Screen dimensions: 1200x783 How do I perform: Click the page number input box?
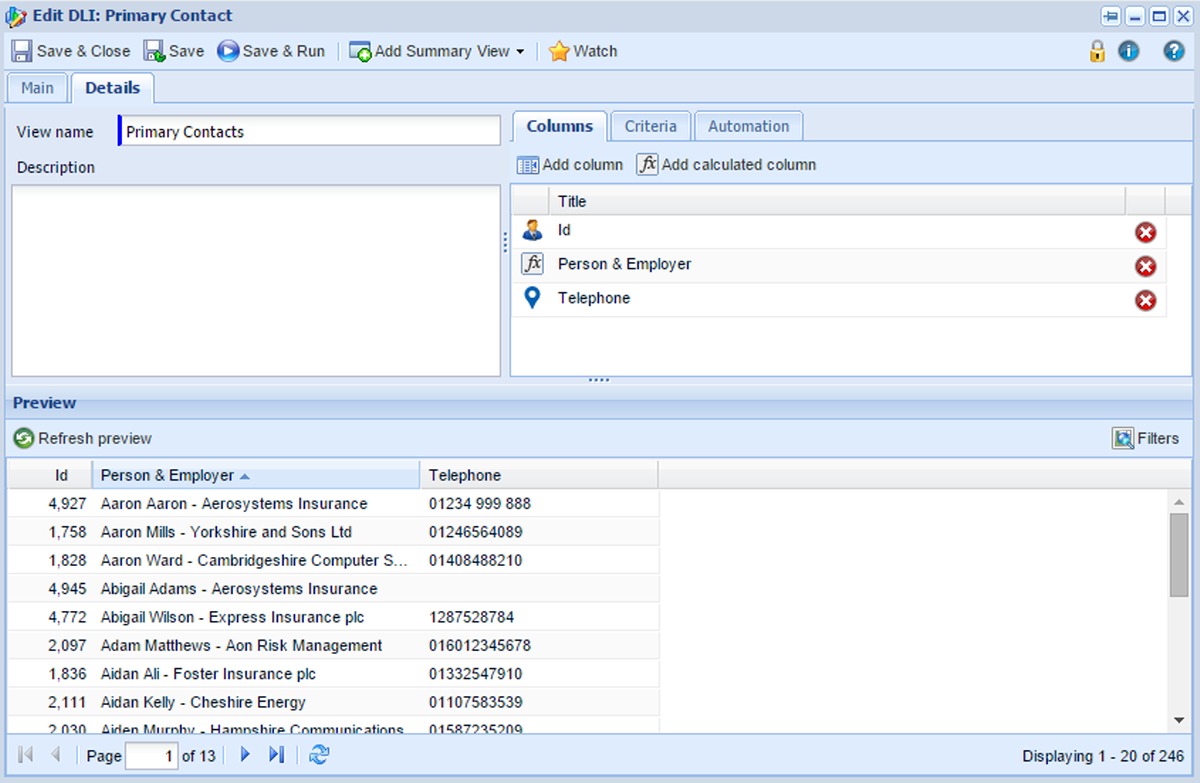coord(152,756)
